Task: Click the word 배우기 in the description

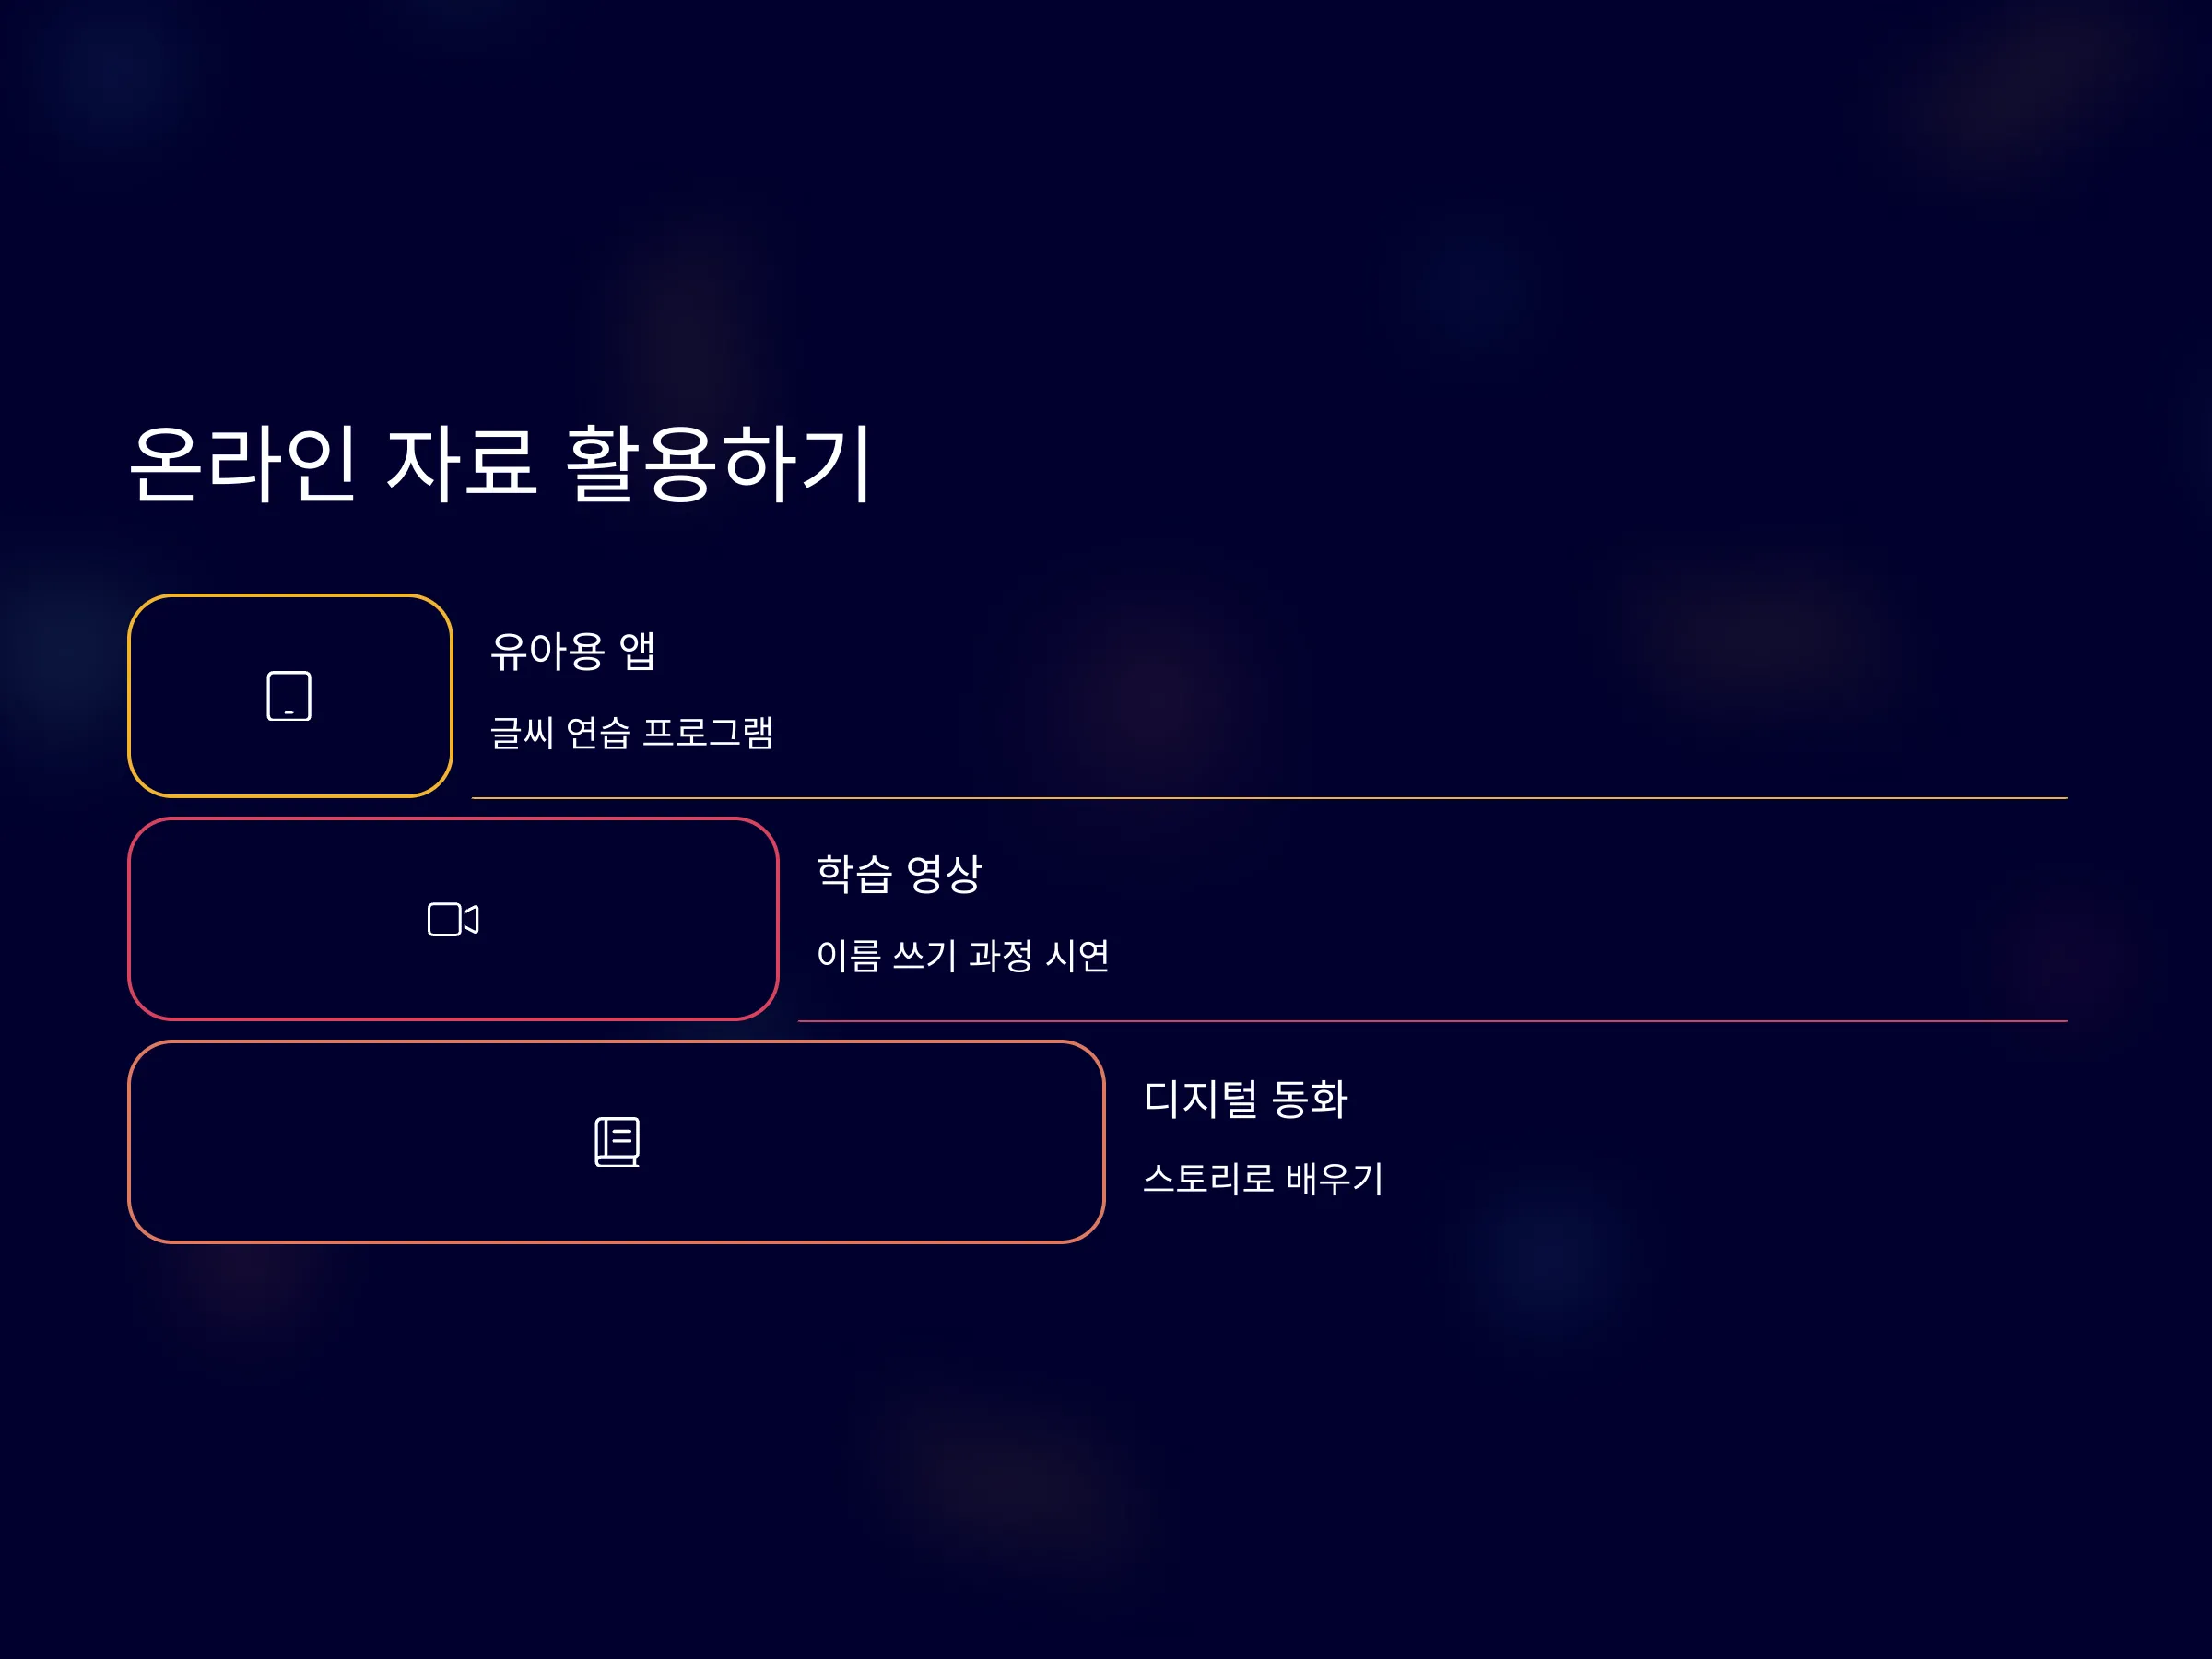Action: [1335, 1179]
